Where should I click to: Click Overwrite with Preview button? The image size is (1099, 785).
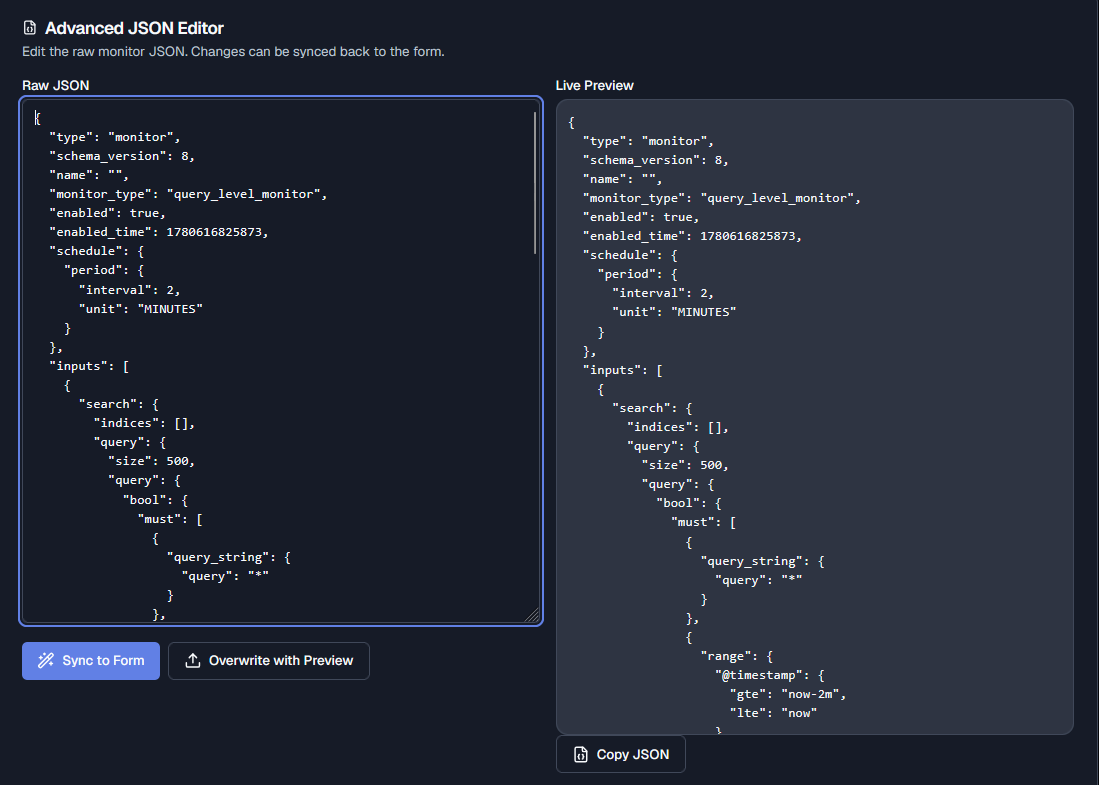[268, 661]
